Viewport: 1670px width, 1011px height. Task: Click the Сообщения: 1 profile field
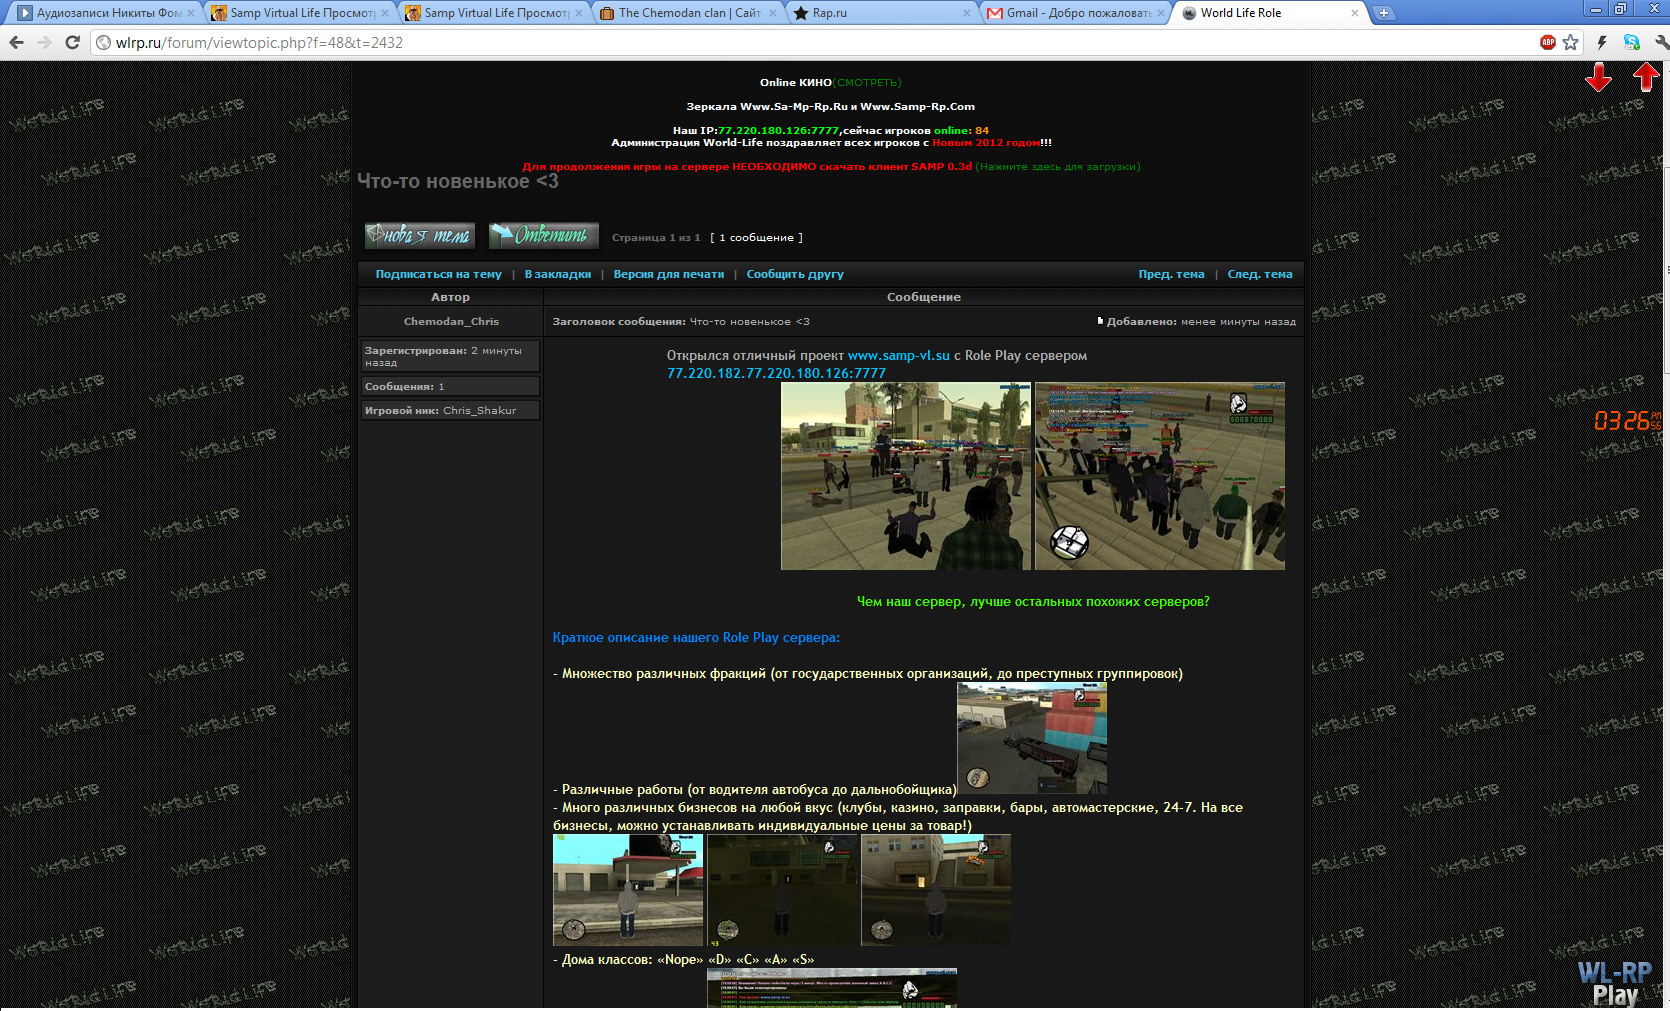[x=450, y=386]
